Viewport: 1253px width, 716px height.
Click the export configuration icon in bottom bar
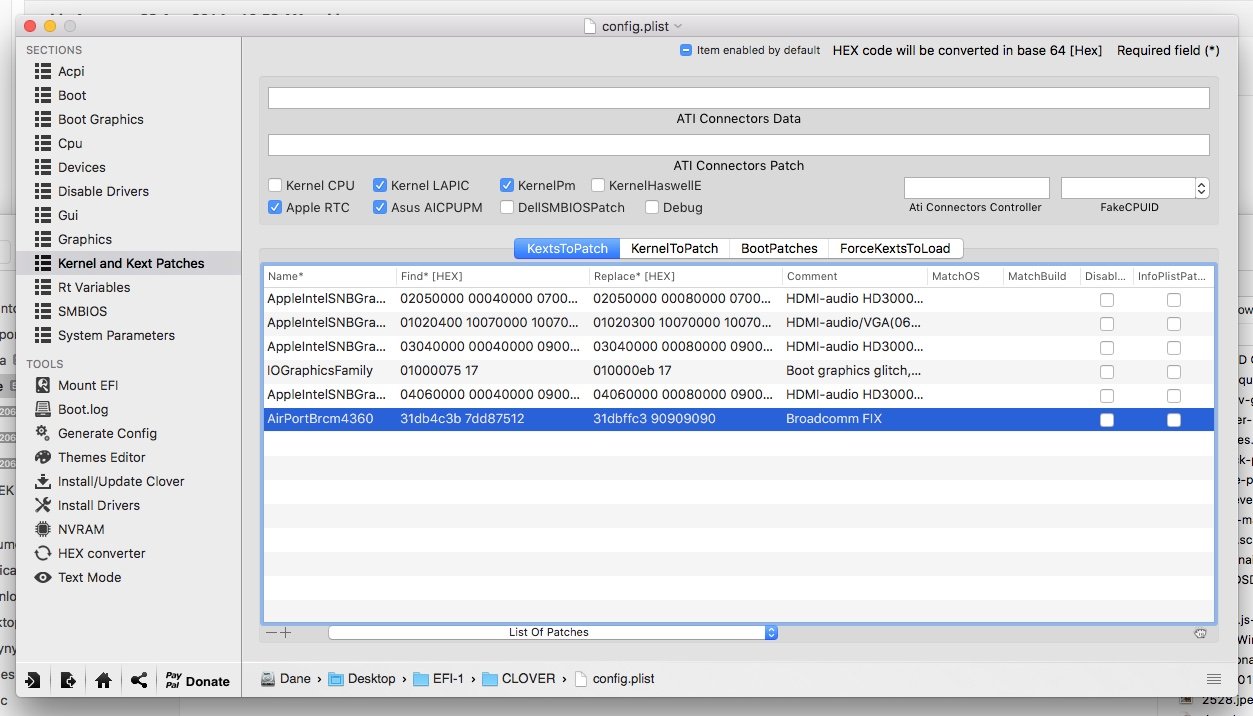[68, 680]
